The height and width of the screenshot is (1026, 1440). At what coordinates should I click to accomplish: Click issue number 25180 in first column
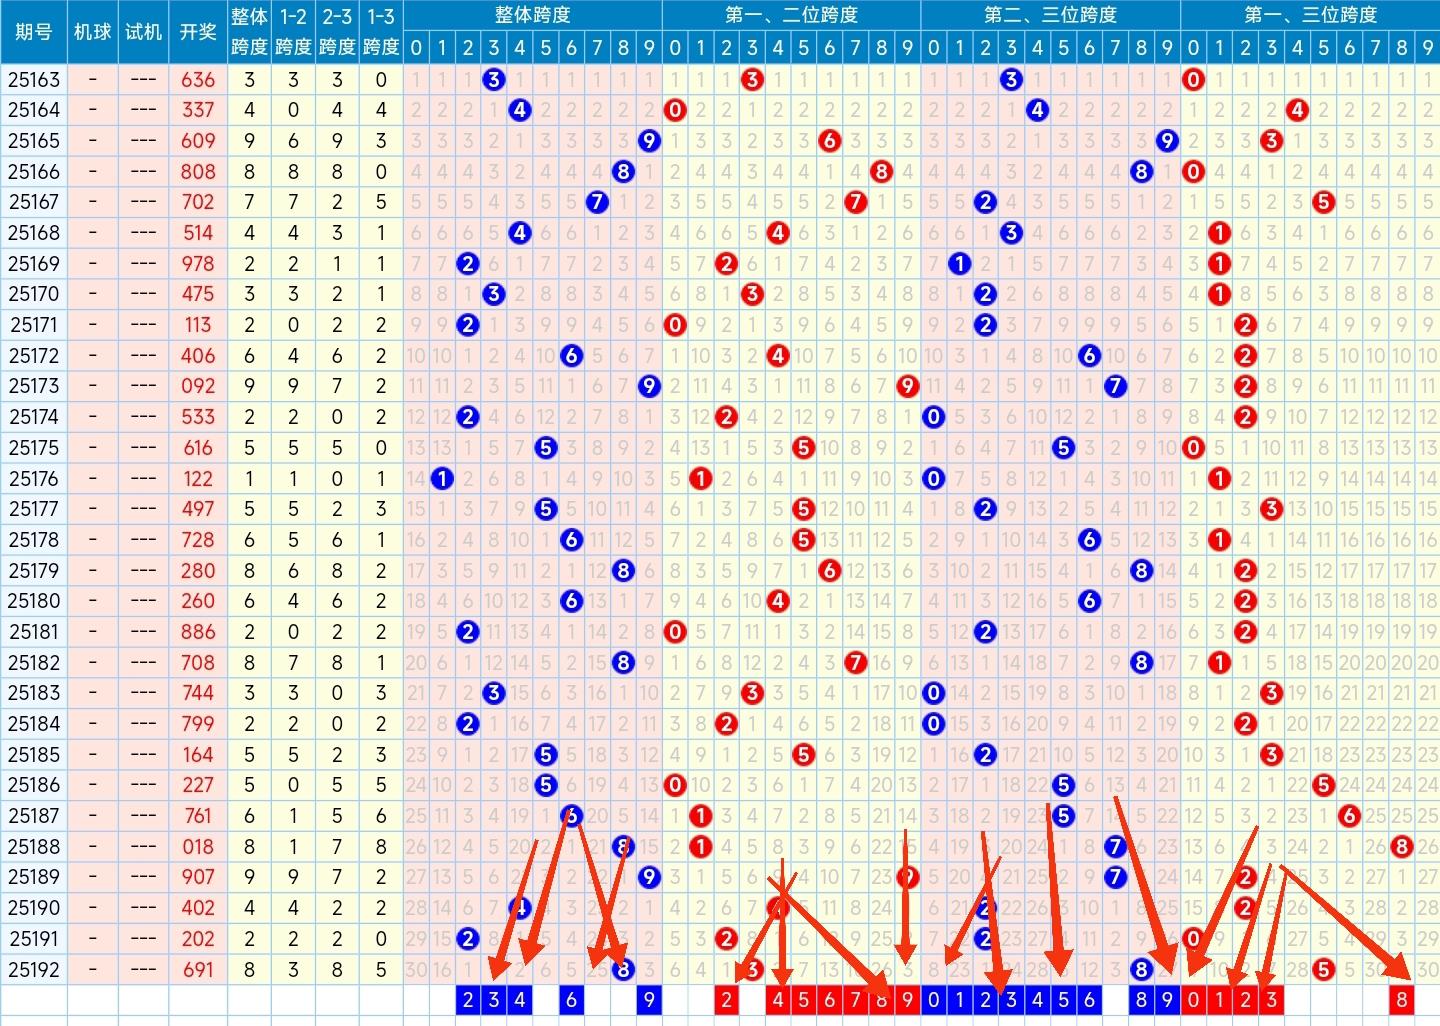click(x=34, y=601)
